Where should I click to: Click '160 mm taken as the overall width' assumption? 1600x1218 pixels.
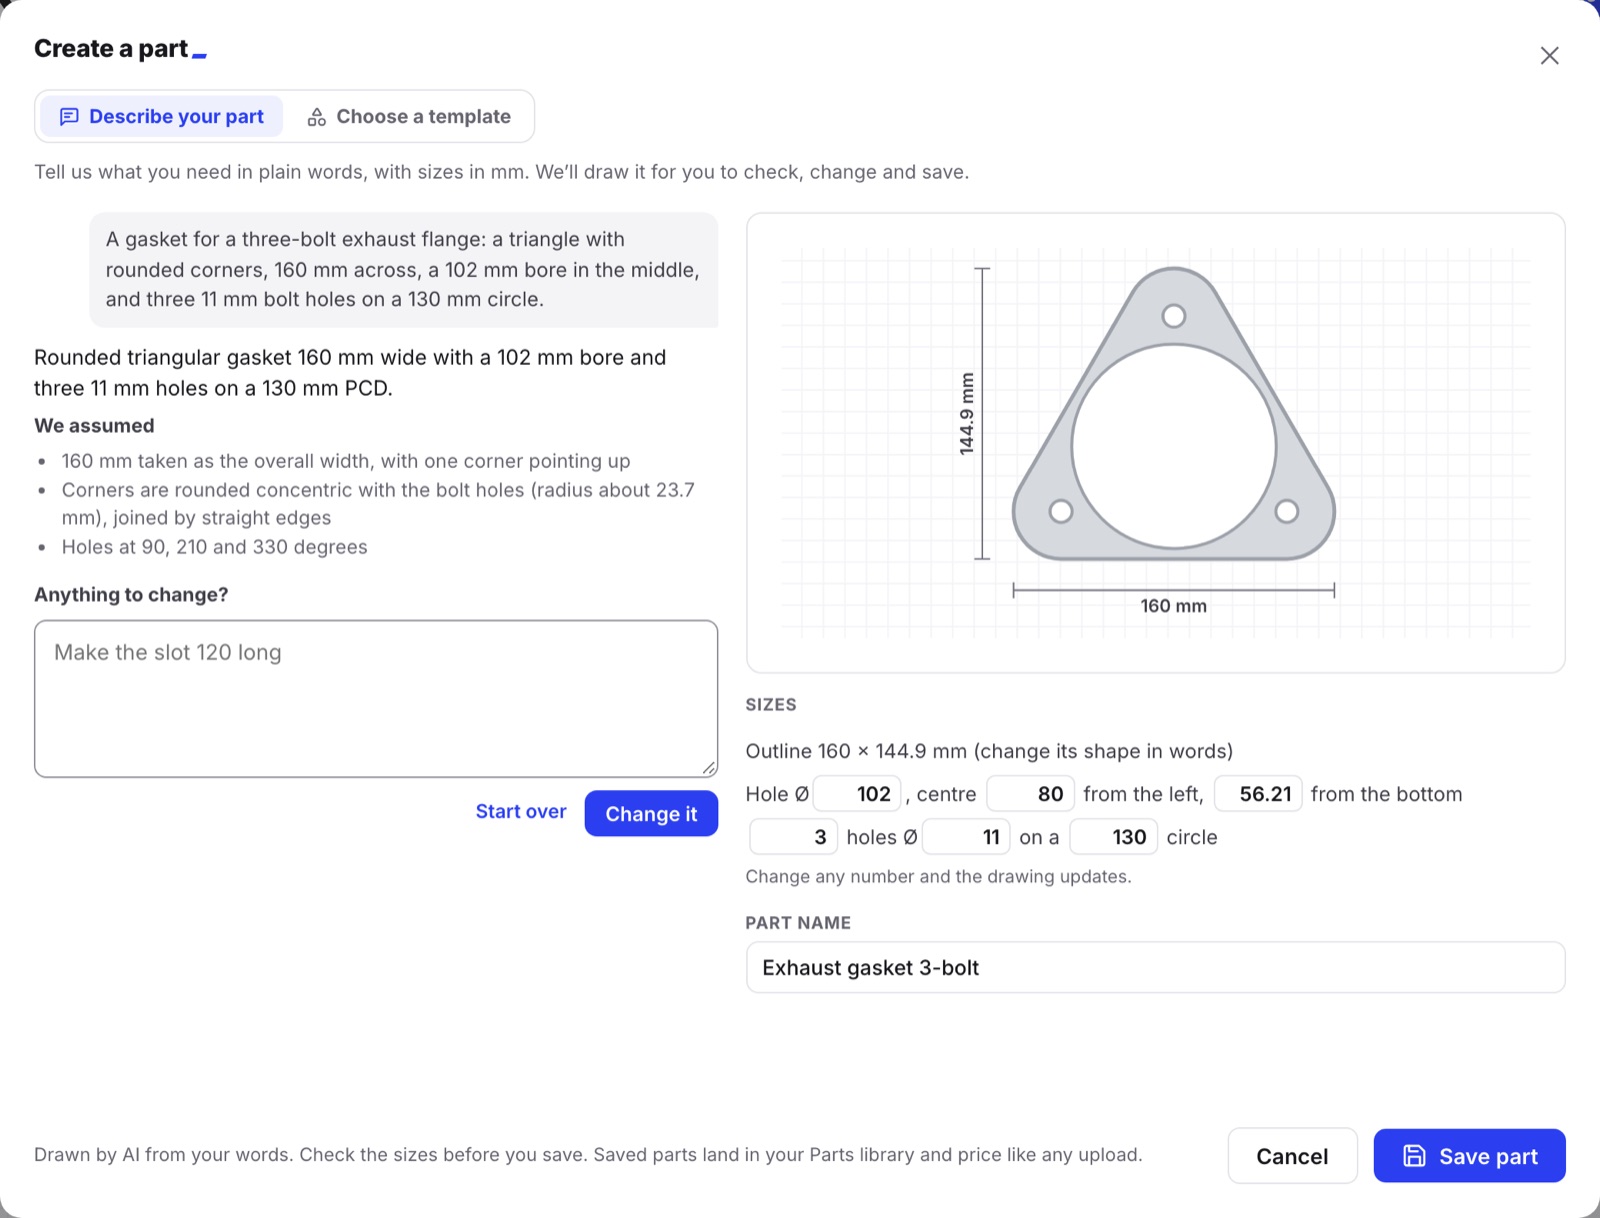tap(346, 461)
